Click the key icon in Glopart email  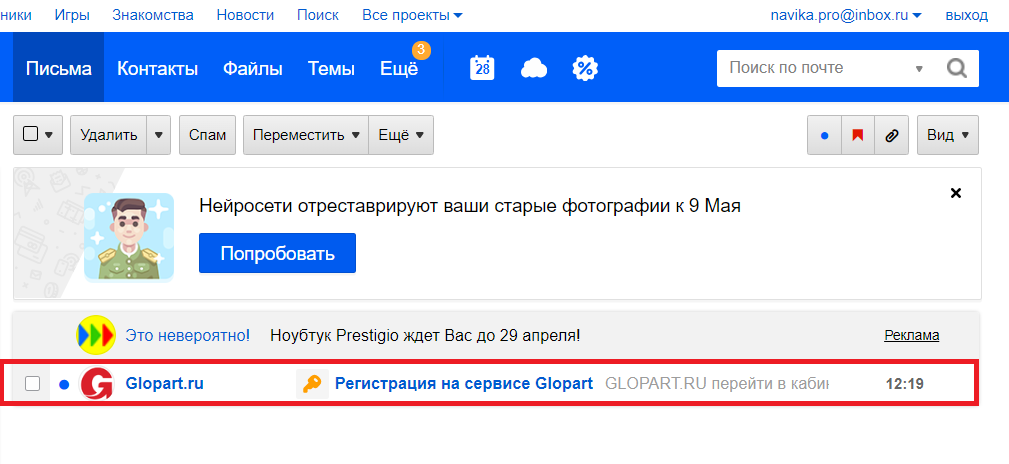click(x=312, y=383)
